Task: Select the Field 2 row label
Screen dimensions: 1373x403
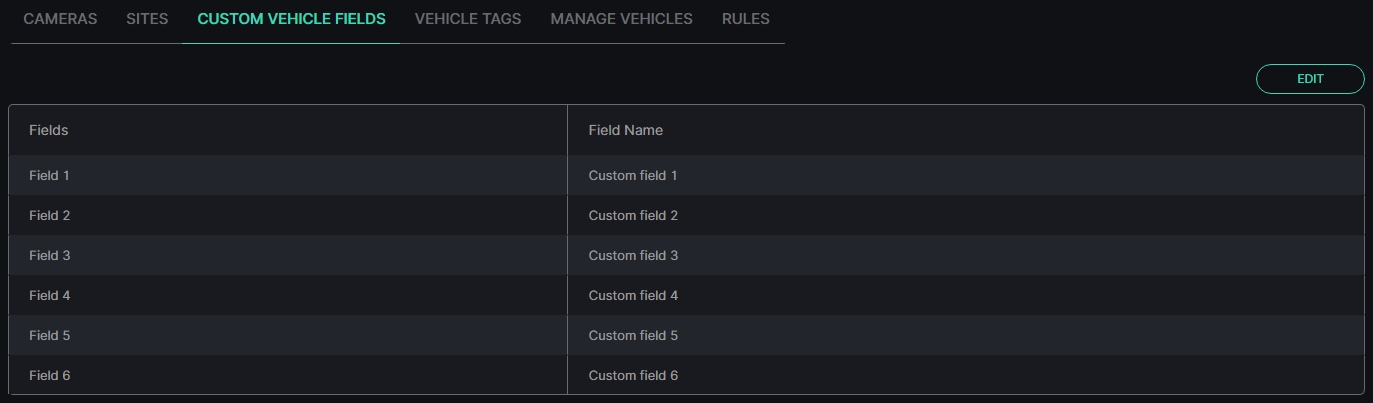Action: pos(50,215)
